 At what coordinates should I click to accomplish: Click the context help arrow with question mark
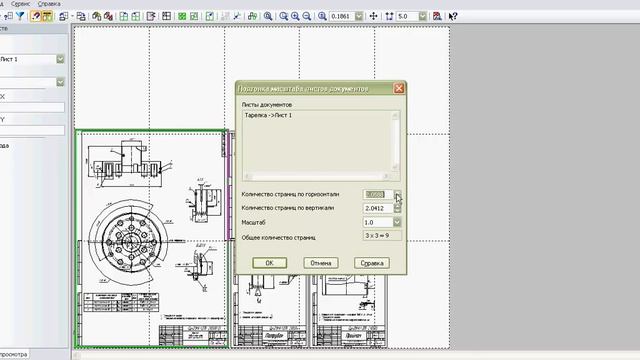pyautogui.click(x=453, y=16)
